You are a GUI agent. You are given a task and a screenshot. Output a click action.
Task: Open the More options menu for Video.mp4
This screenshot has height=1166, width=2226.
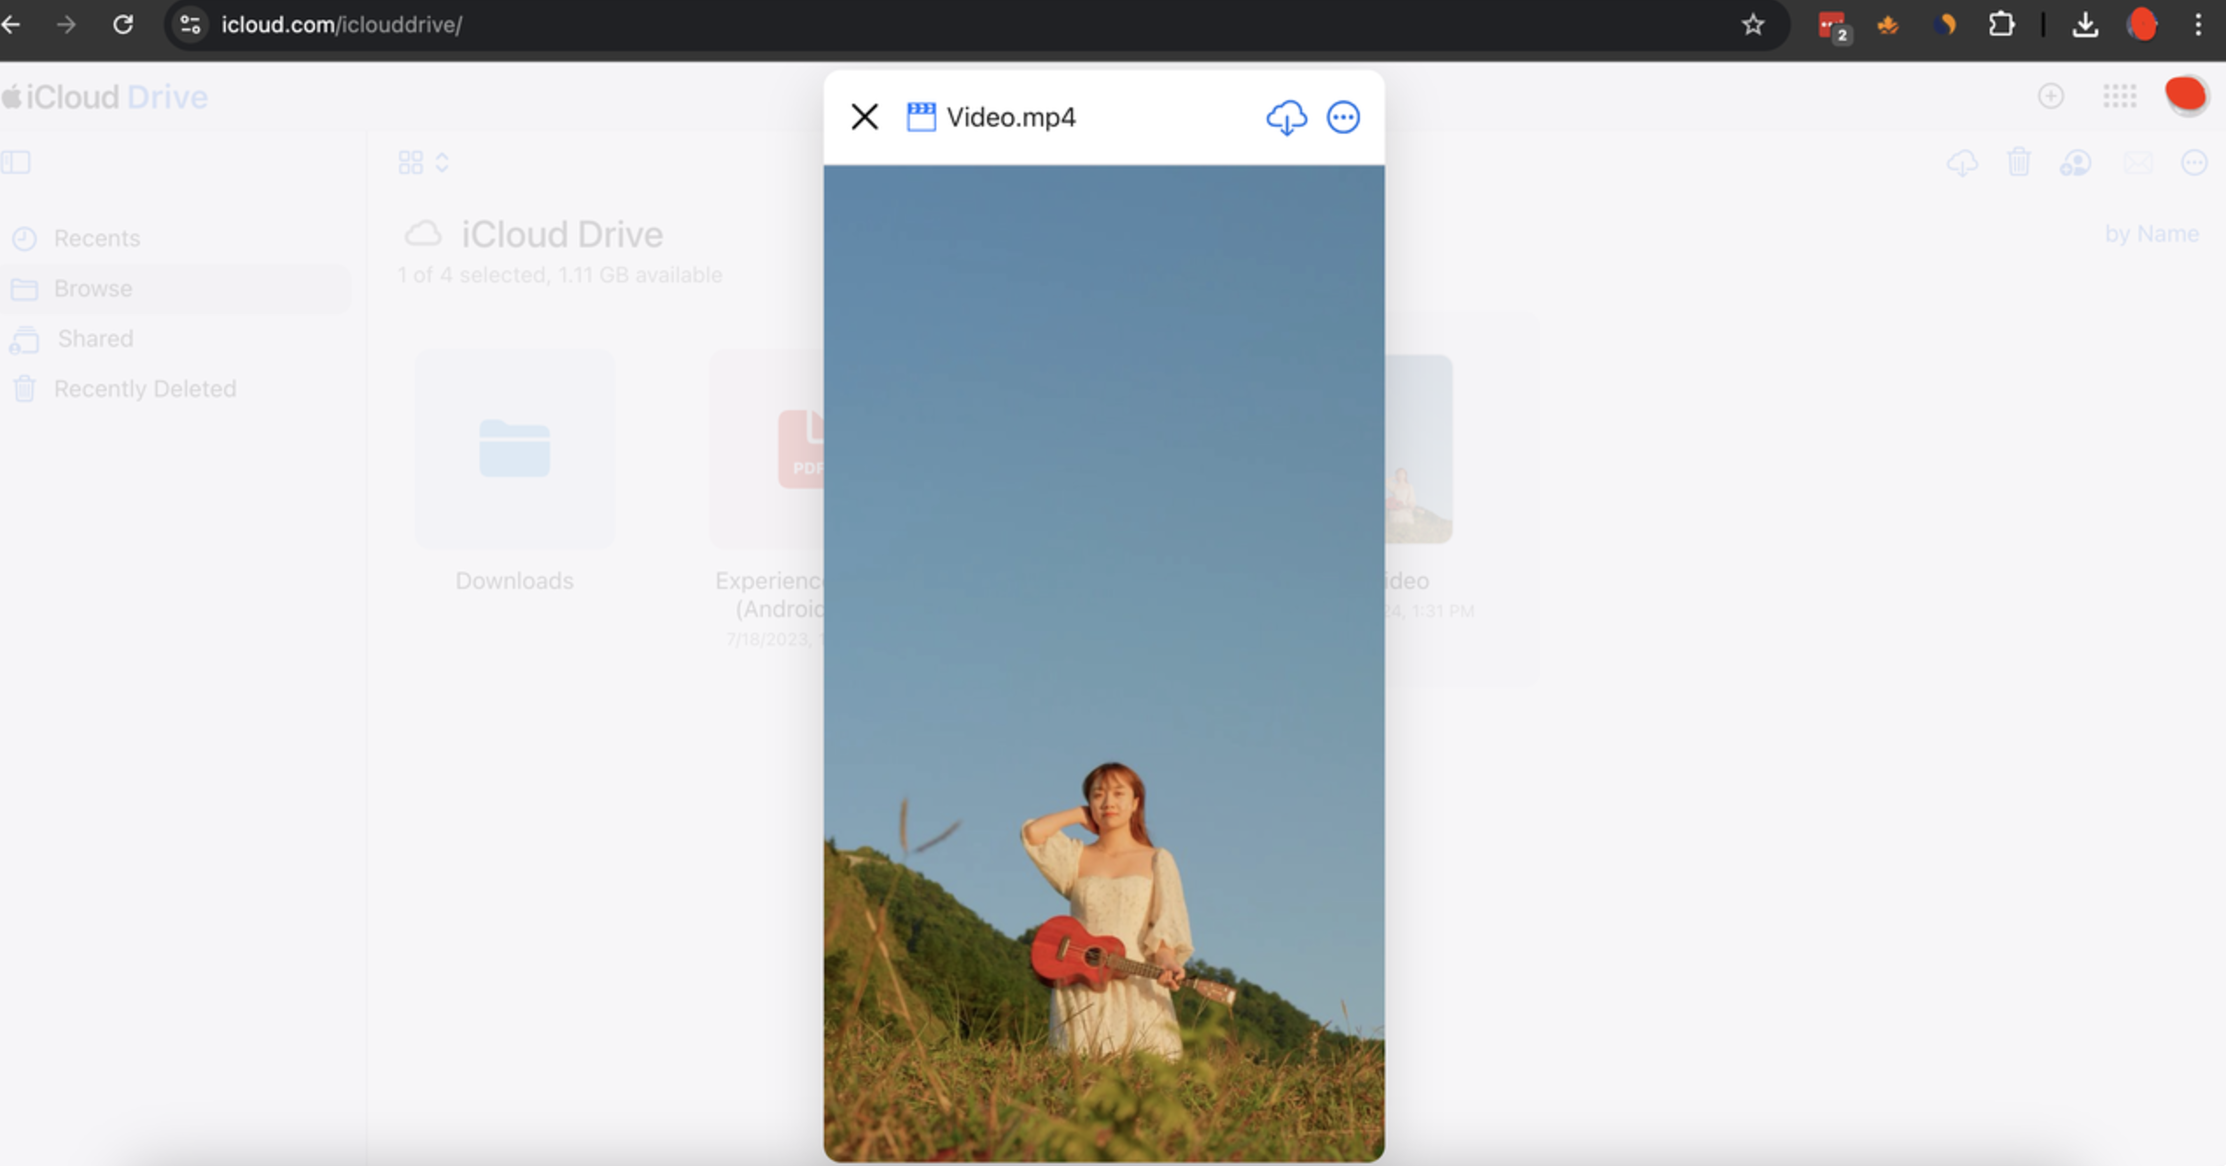pos(1344,117)
